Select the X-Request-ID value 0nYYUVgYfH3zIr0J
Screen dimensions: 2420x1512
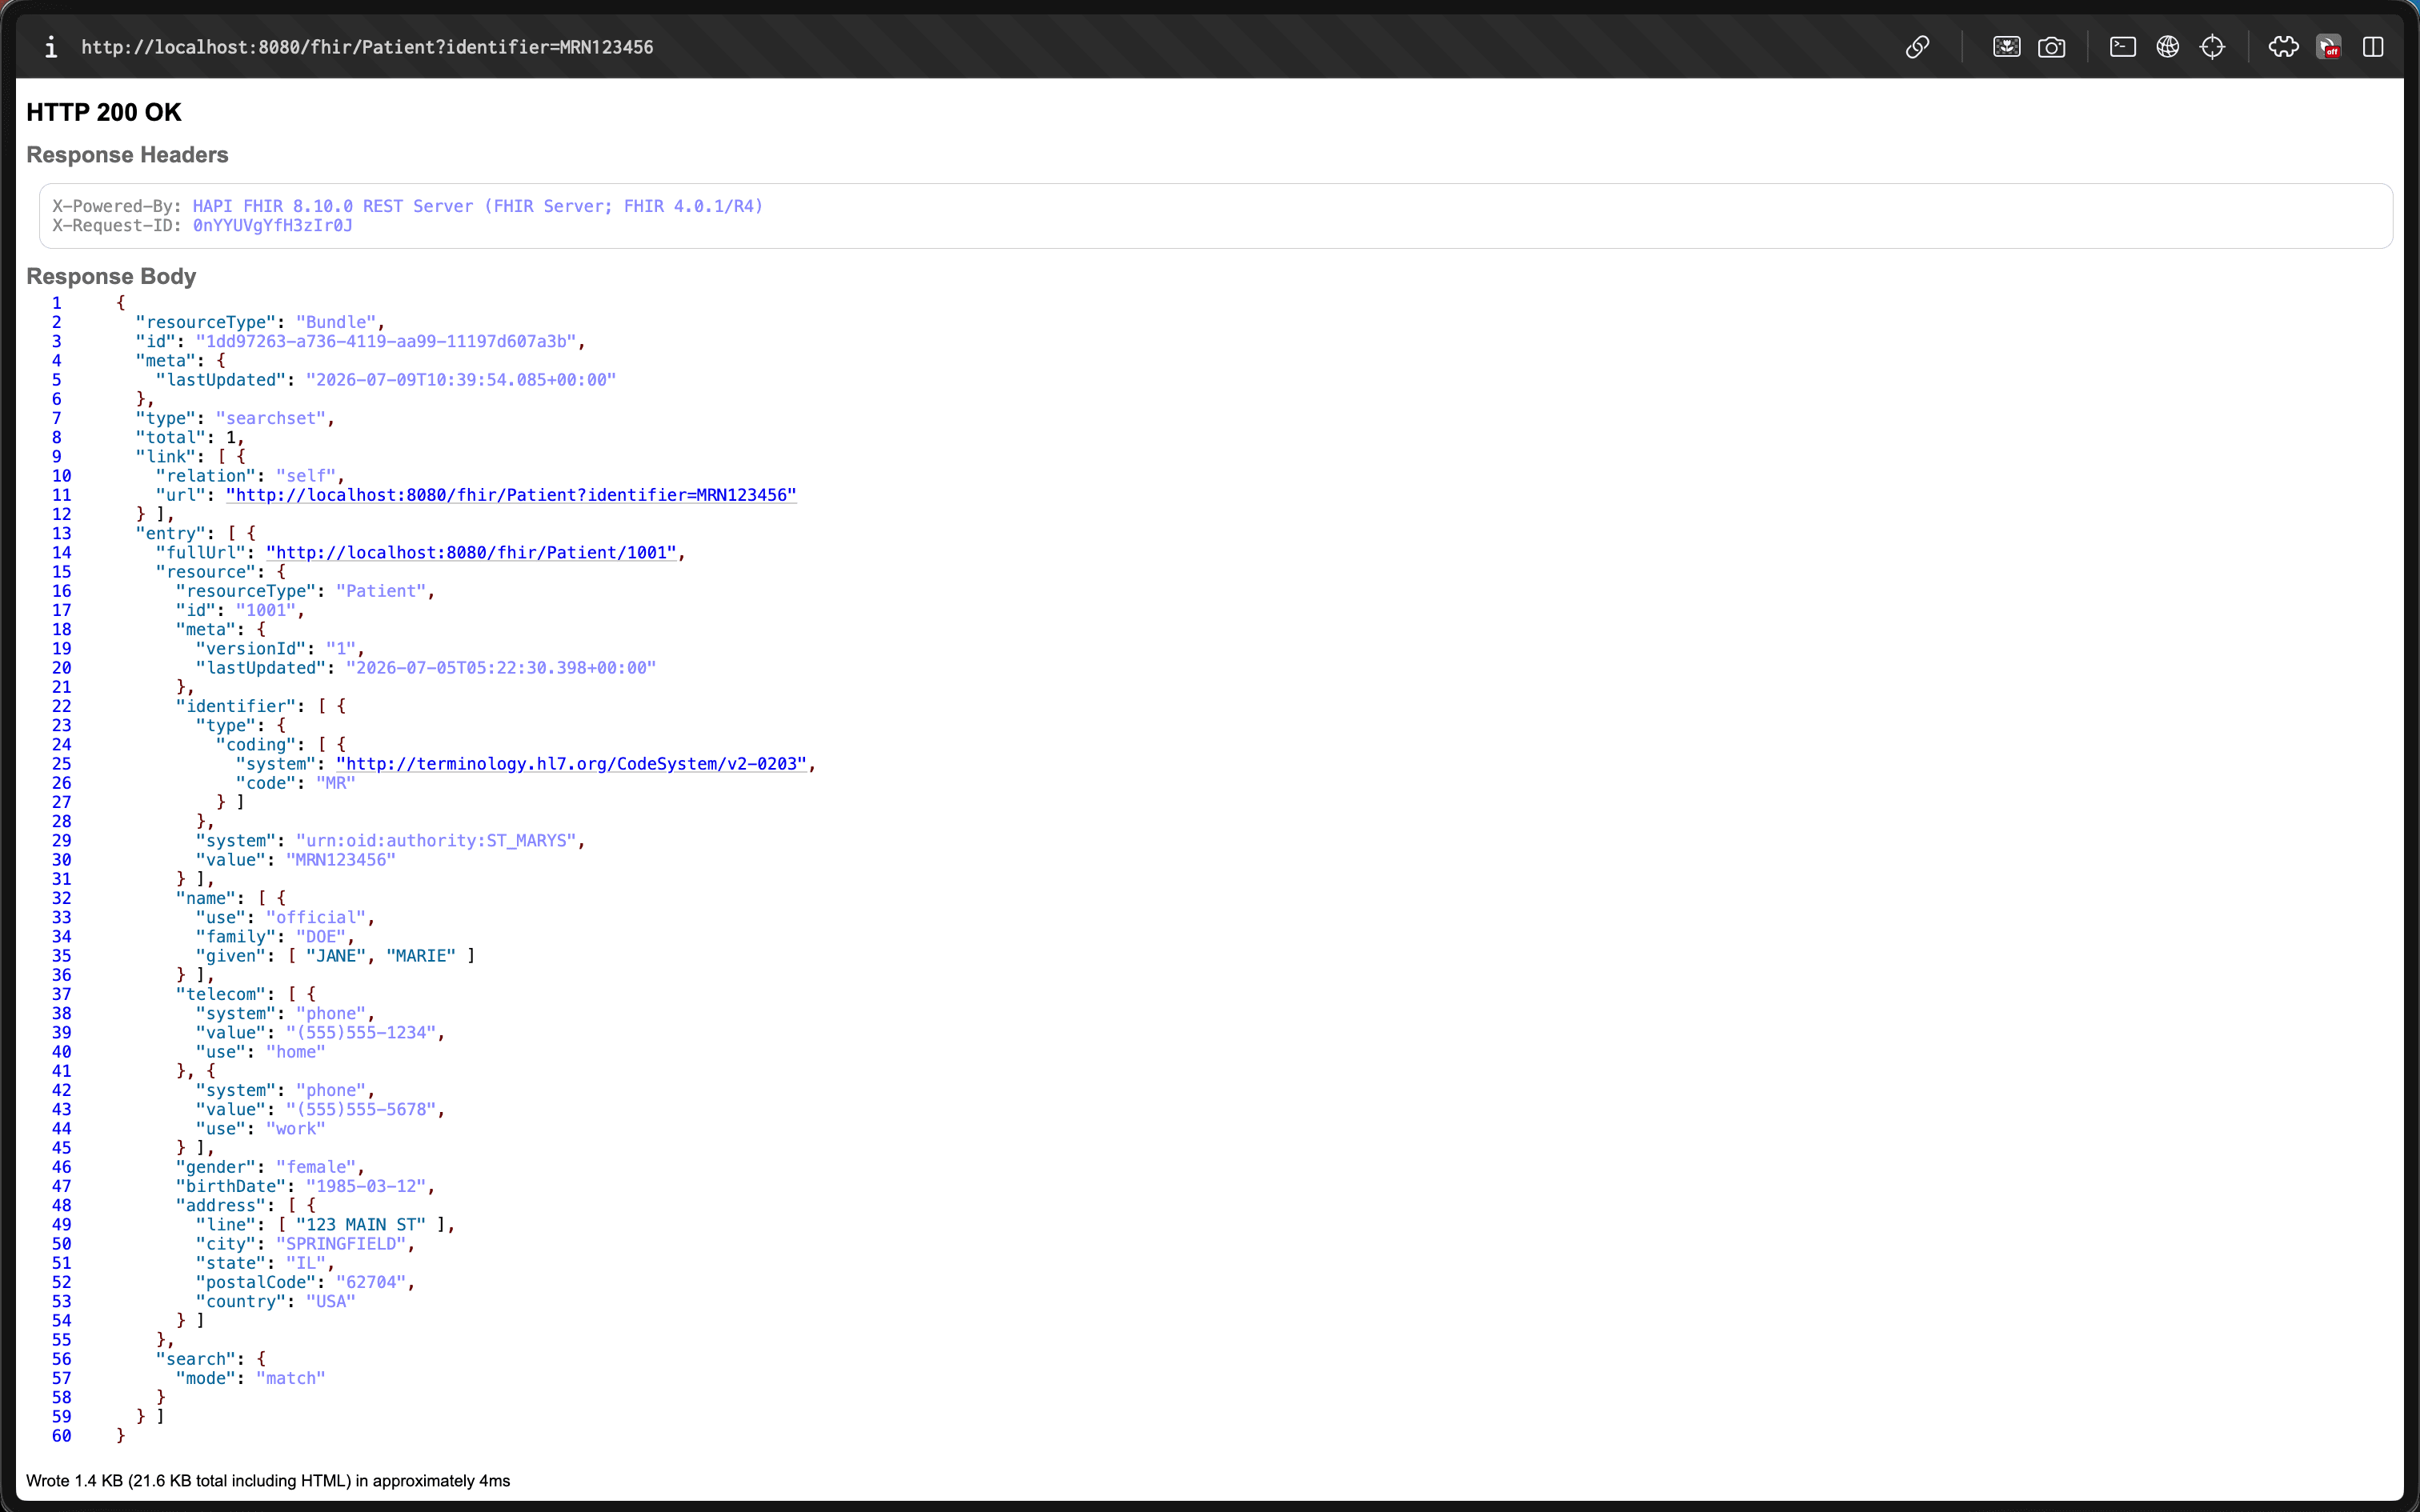272,225
